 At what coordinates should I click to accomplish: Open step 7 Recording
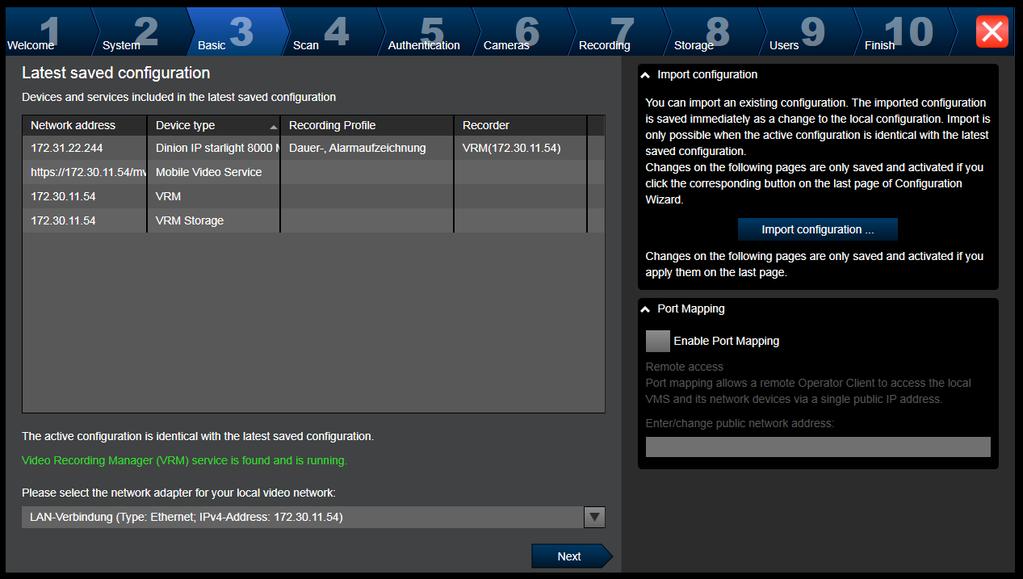tap(617, 31)
